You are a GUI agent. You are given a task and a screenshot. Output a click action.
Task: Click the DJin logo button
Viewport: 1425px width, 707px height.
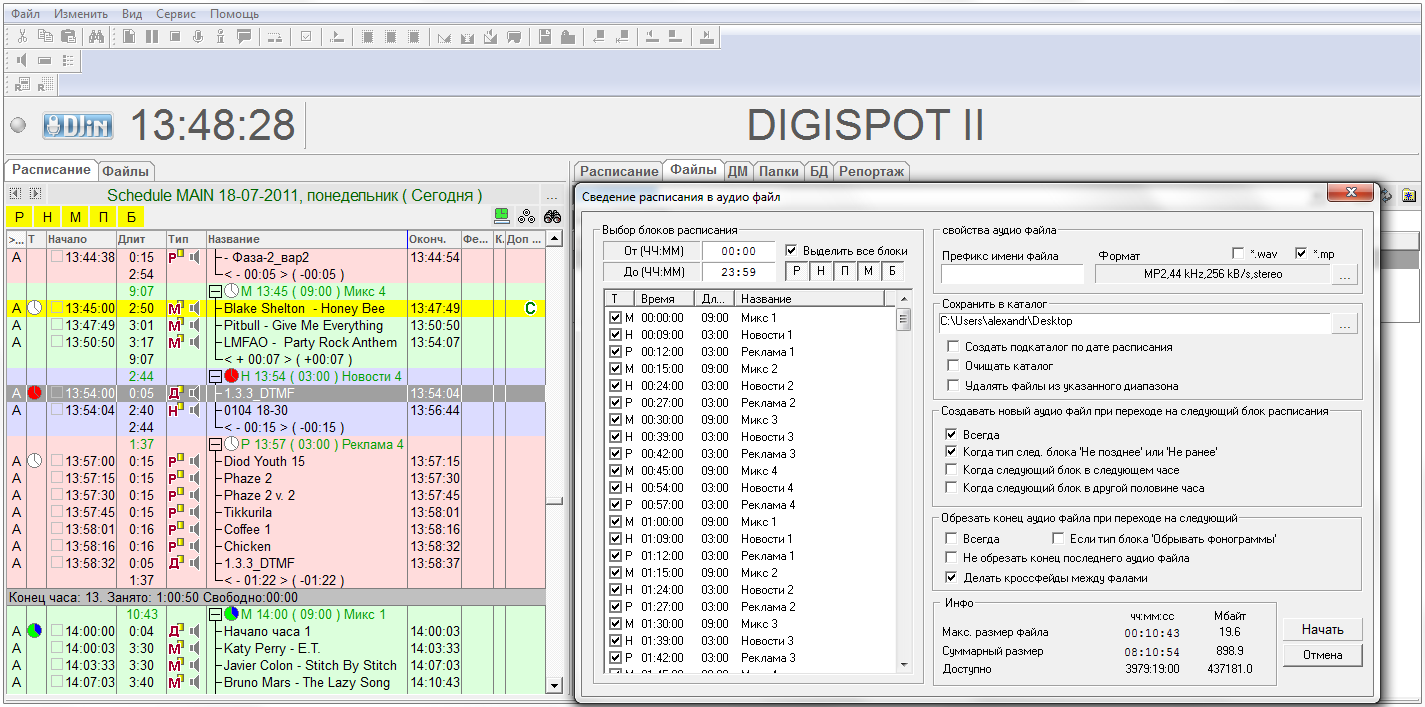[78, 126]
